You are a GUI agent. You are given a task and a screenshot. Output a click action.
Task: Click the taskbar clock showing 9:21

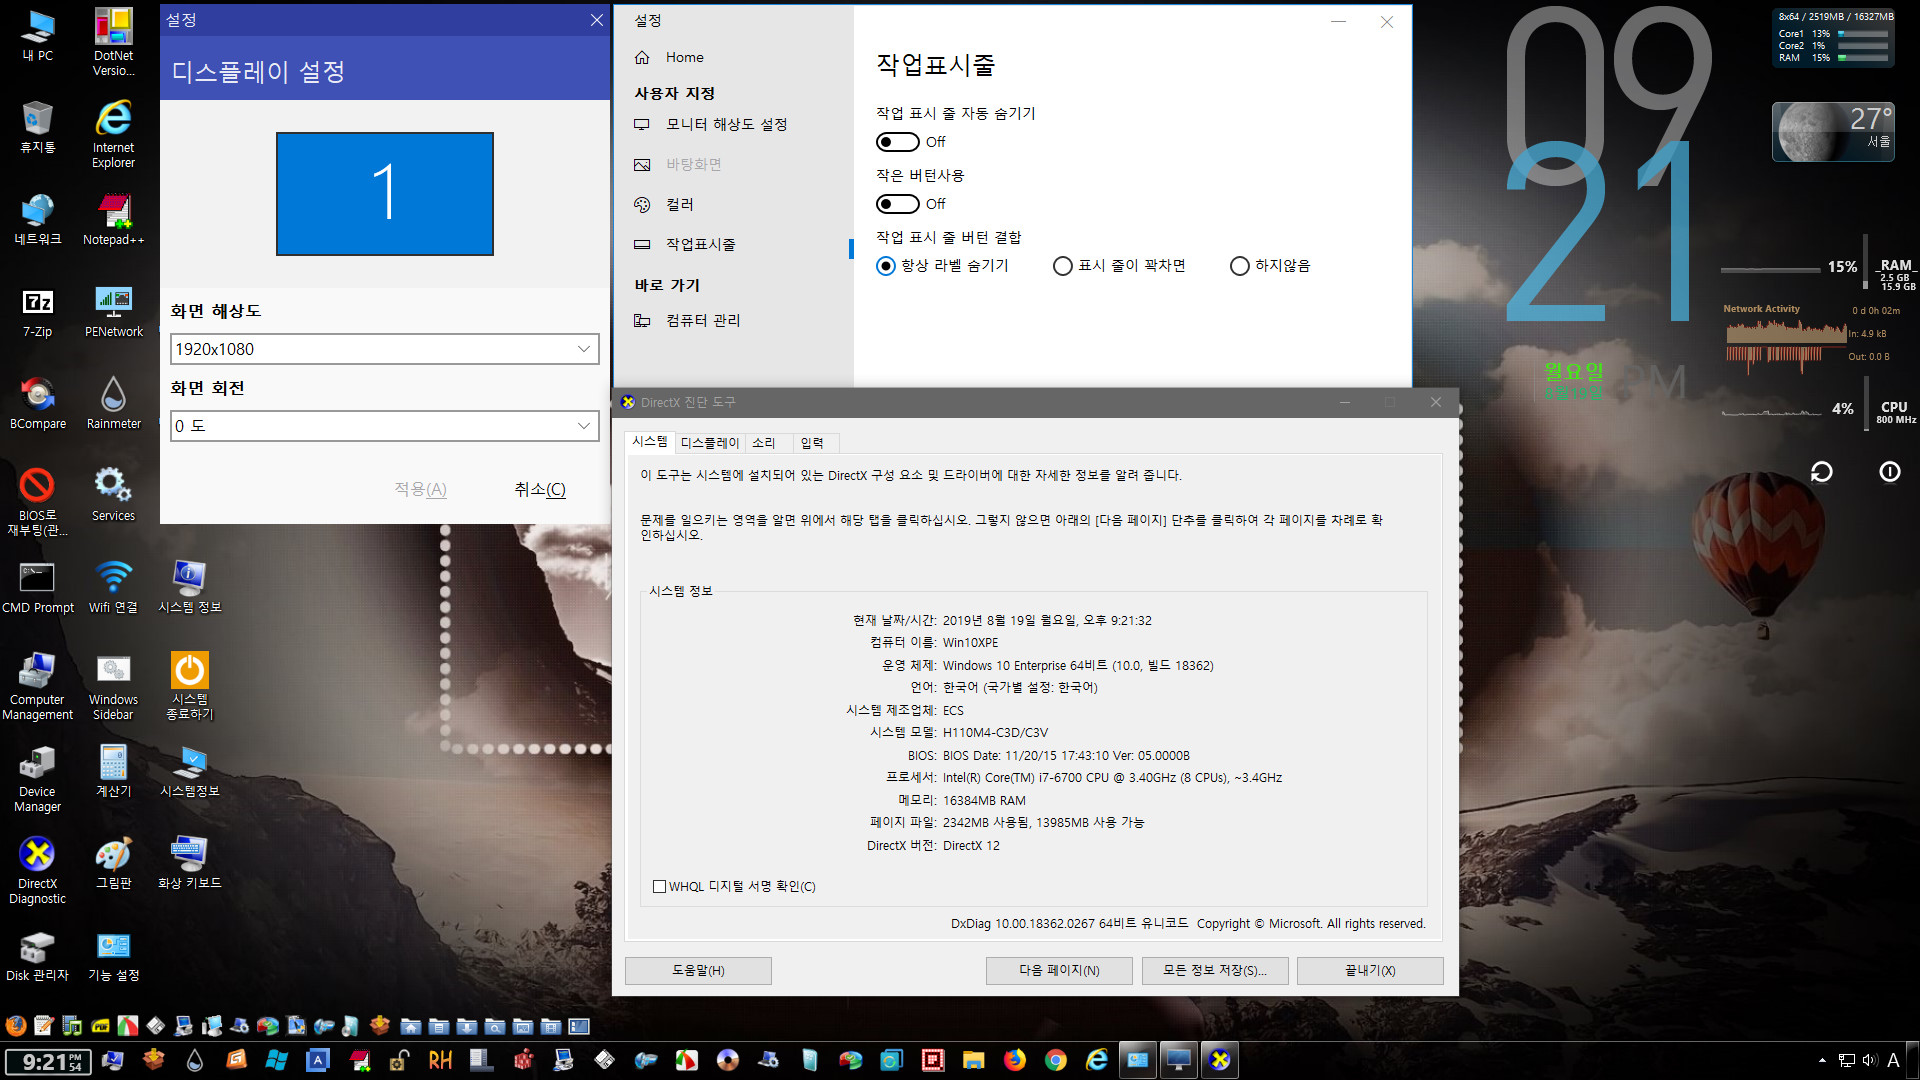pos(48,1061)
